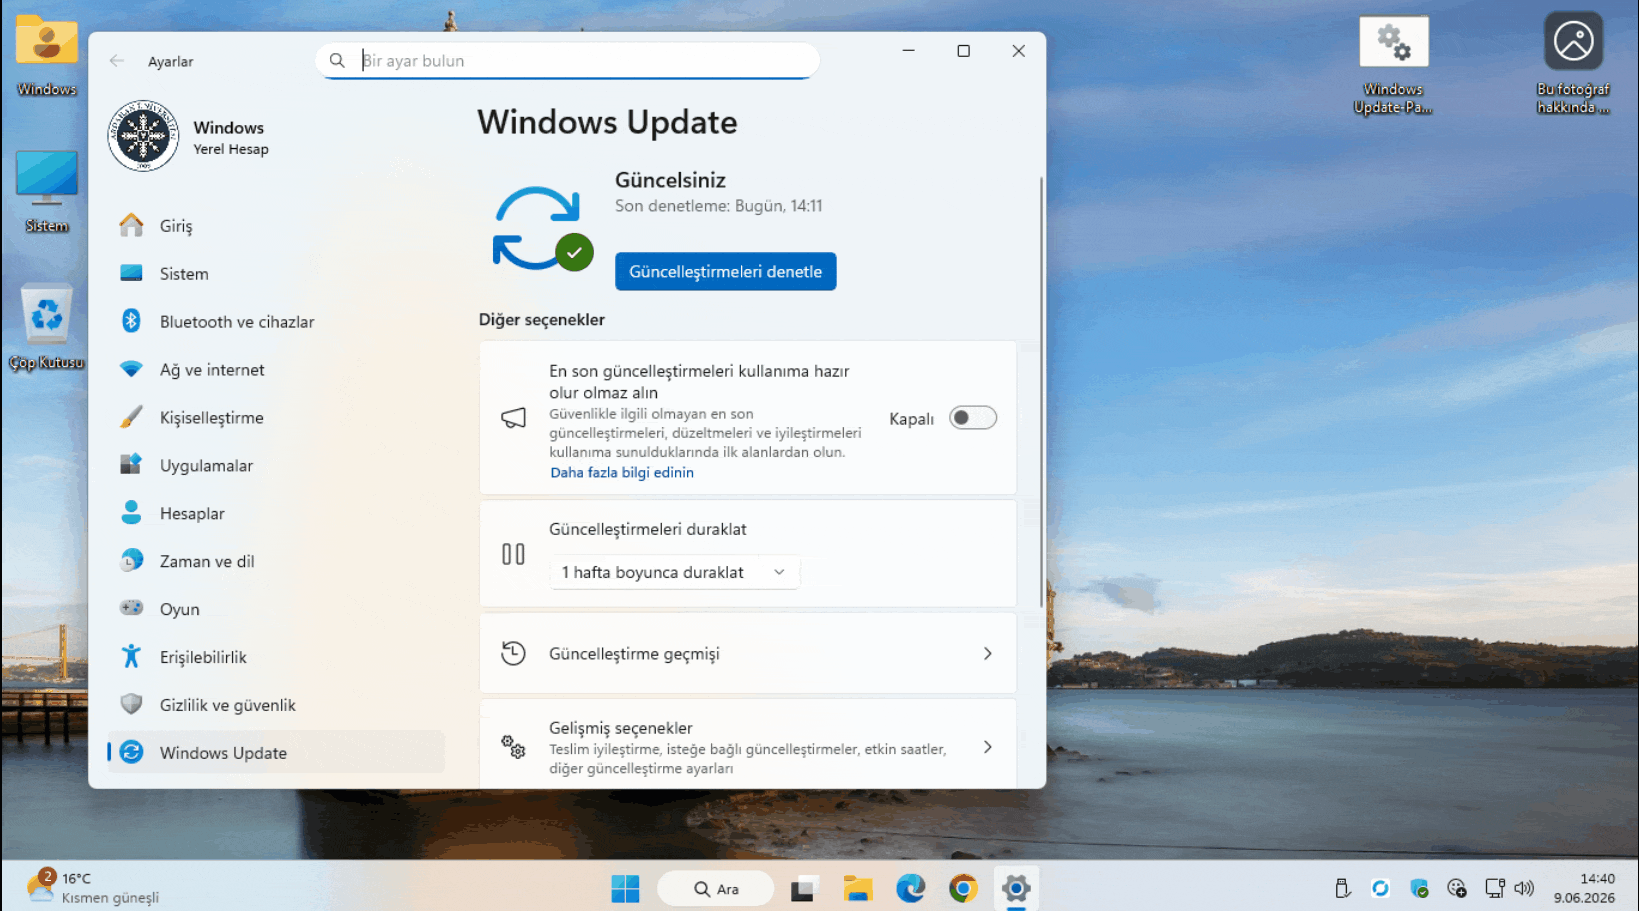Select the Sistem desktop shortcut
1639x911 pixels.
coord(46,192)
